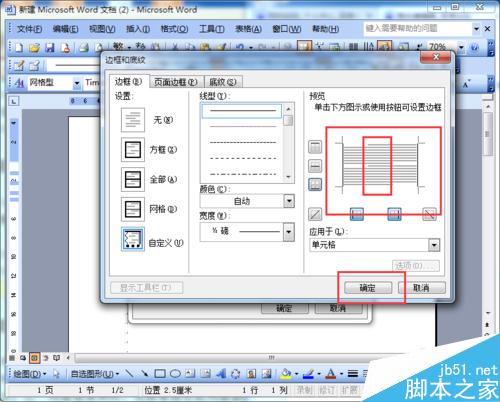Select the Line drawing tool
The image size is (500, 402).
[x=130, y=374]
